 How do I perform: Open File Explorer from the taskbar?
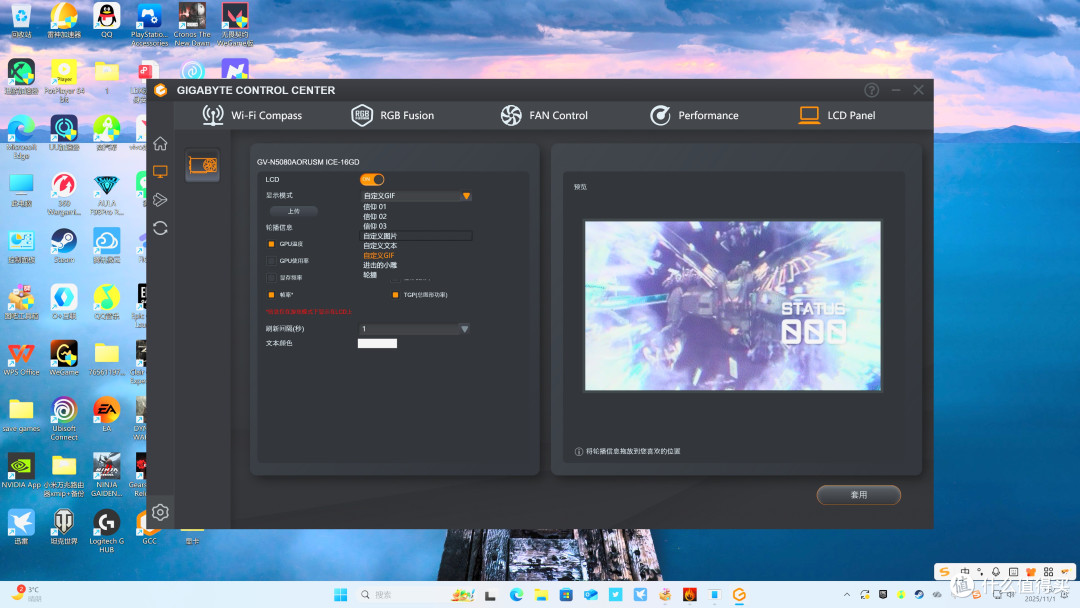pyautogui.click(x=541, y=595)
